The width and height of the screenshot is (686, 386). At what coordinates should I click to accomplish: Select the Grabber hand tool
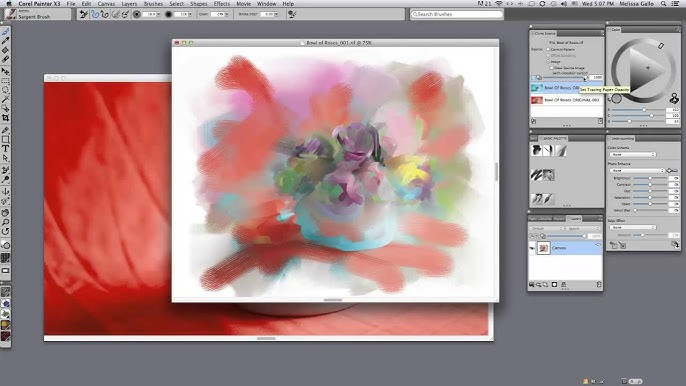5,213
